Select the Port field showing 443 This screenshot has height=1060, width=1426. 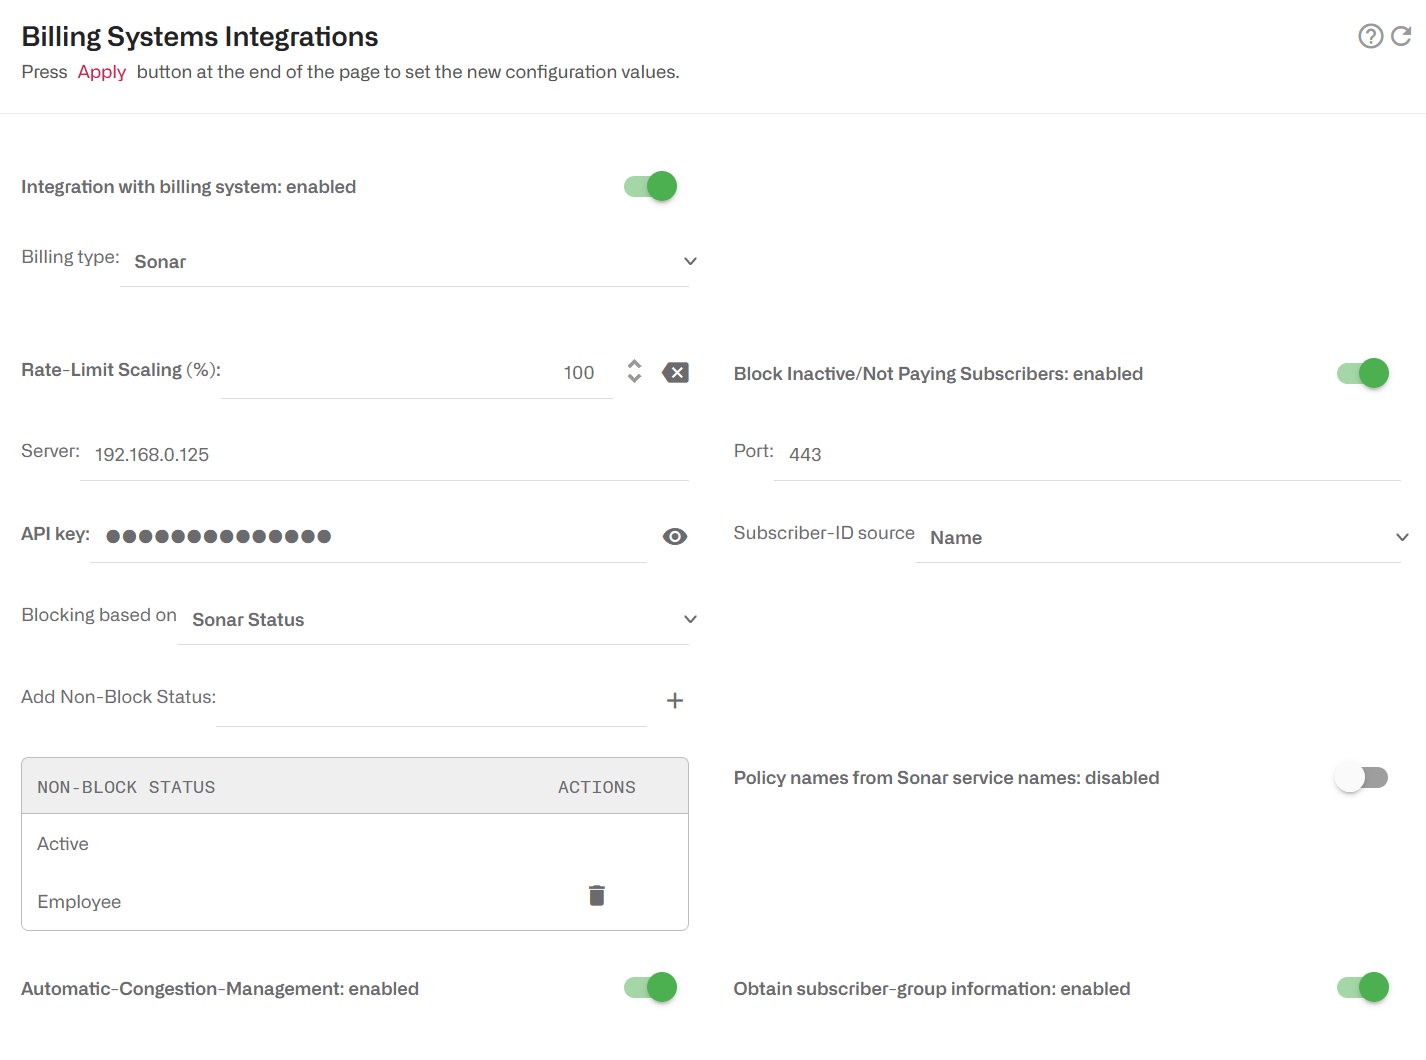[1000, 454]
